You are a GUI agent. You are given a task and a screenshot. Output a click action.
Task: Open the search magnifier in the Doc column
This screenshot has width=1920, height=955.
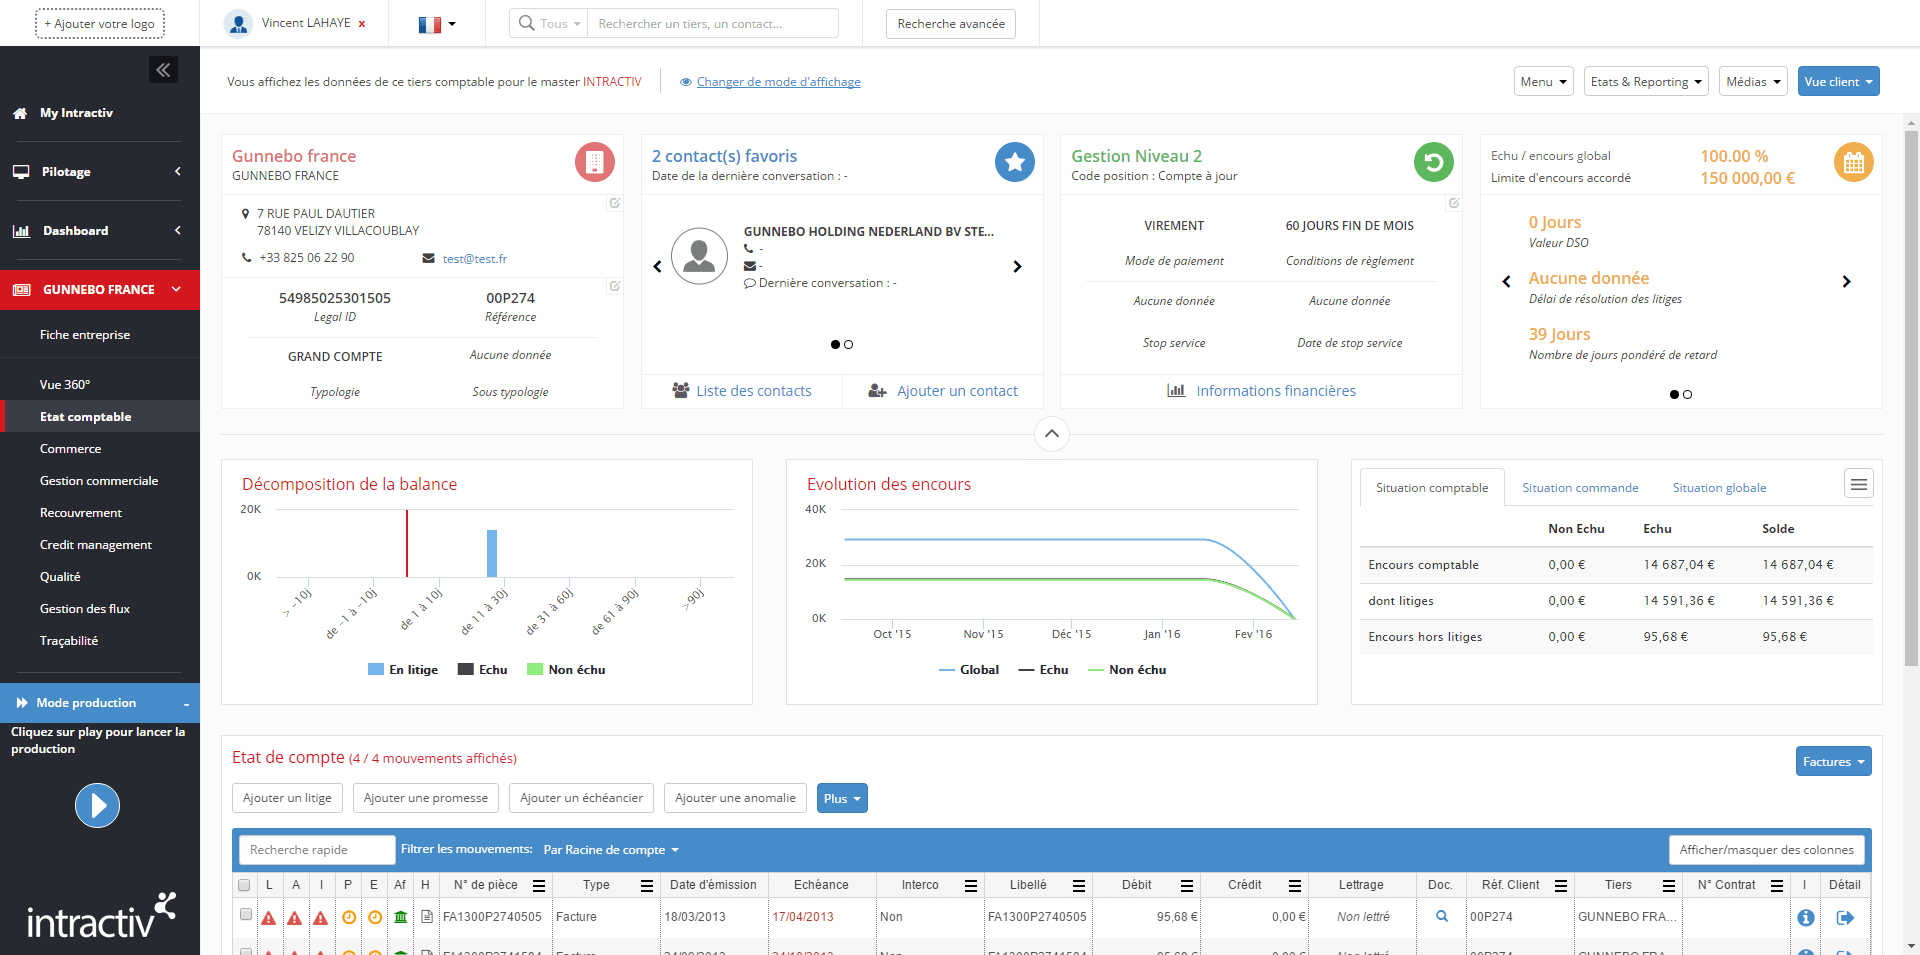[x=1441, y=916]
